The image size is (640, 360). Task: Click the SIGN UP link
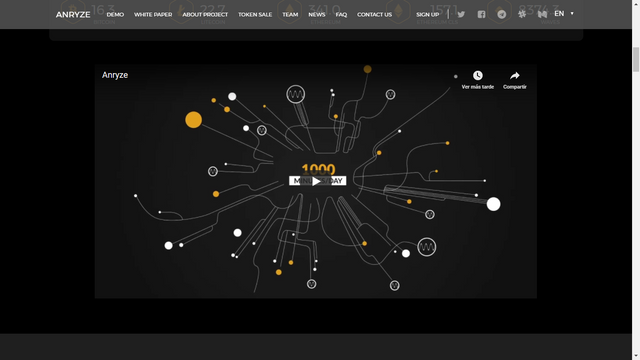pyautogui.click(x=427, y=14)
